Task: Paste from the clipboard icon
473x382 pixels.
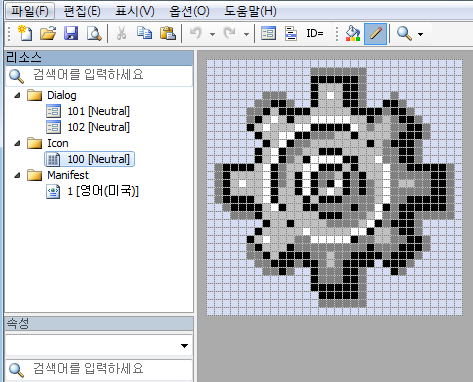Action: [x=168, y=33]
